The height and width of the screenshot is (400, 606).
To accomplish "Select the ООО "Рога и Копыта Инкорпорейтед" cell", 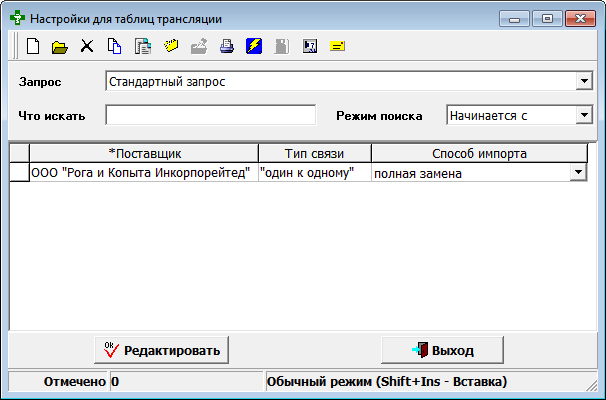I will tap(144, 172).
